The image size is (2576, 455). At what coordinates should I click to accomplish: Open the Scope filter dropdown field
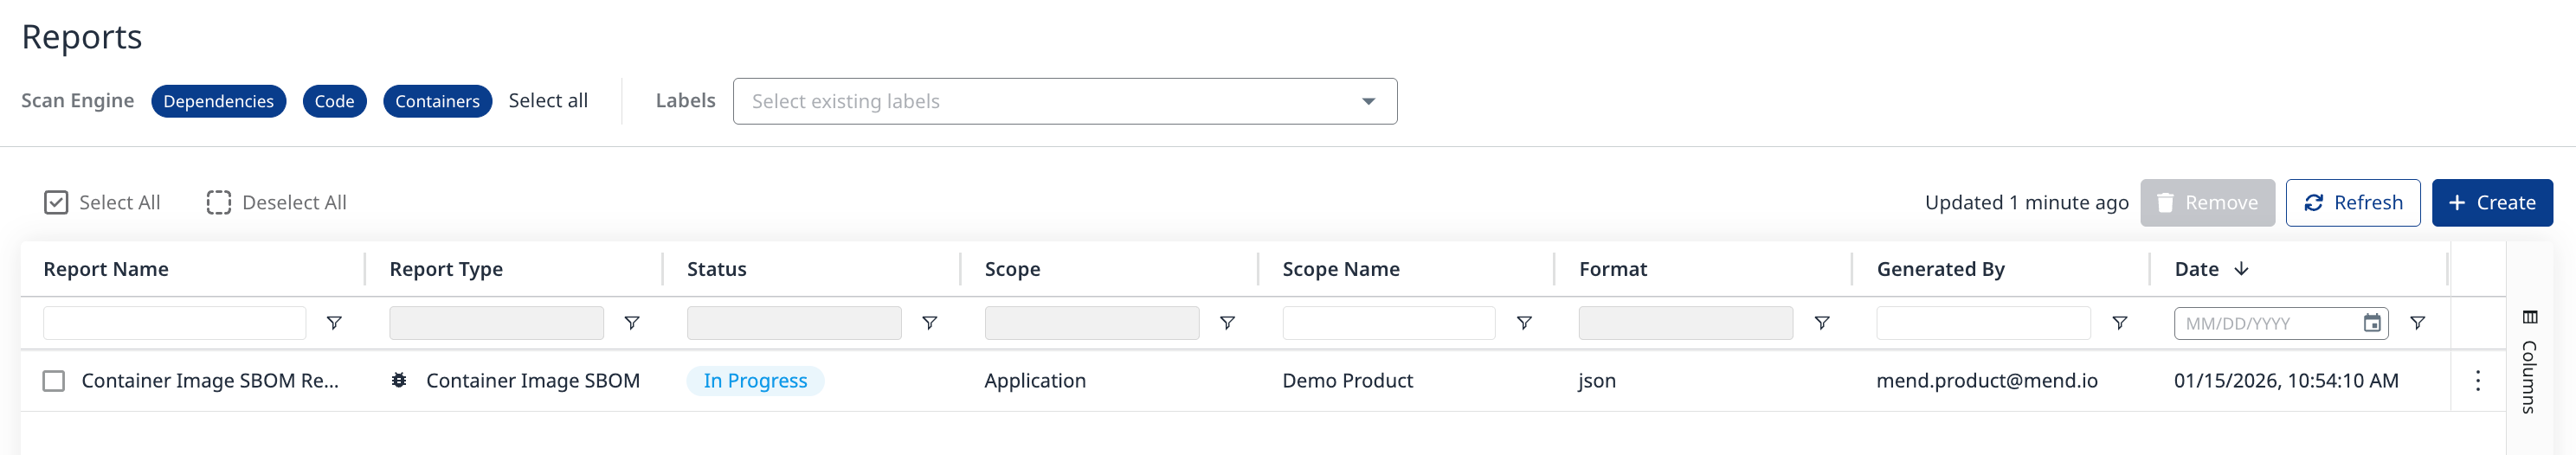click(x=1091, y=323)
